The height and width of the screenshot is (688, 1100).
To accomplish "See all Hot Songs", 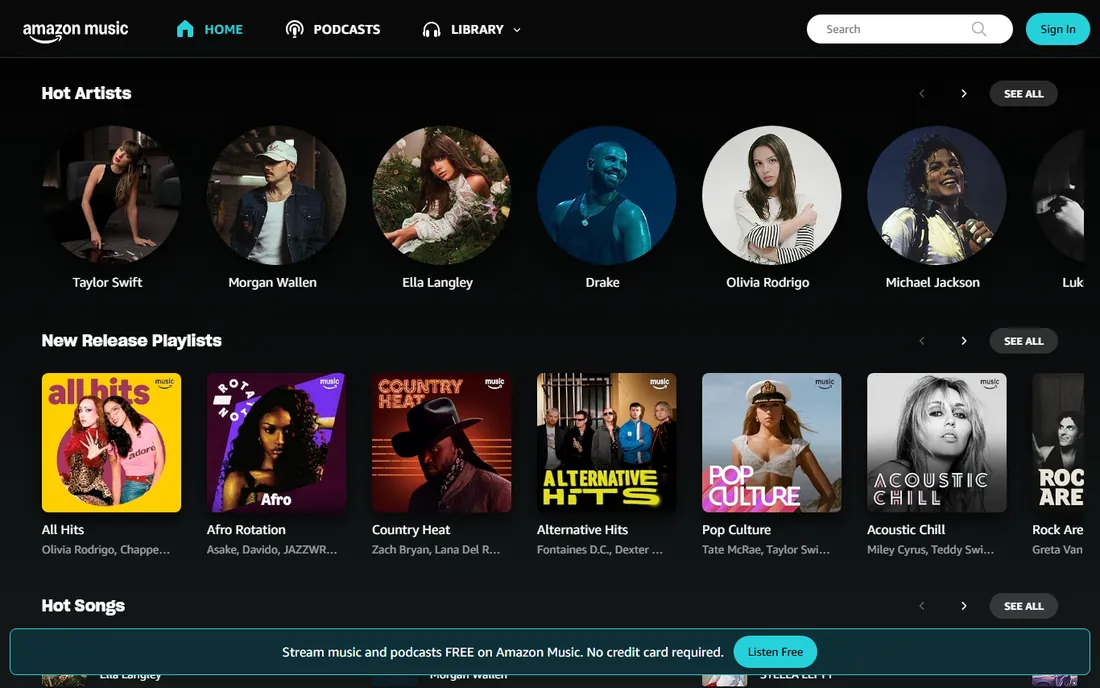I will (x=1024, y=606).
